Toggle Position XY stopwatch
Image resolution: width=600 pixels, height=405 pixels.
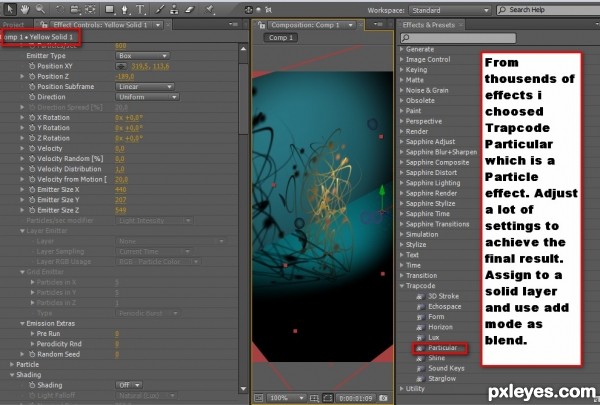(x=32, y=66)
